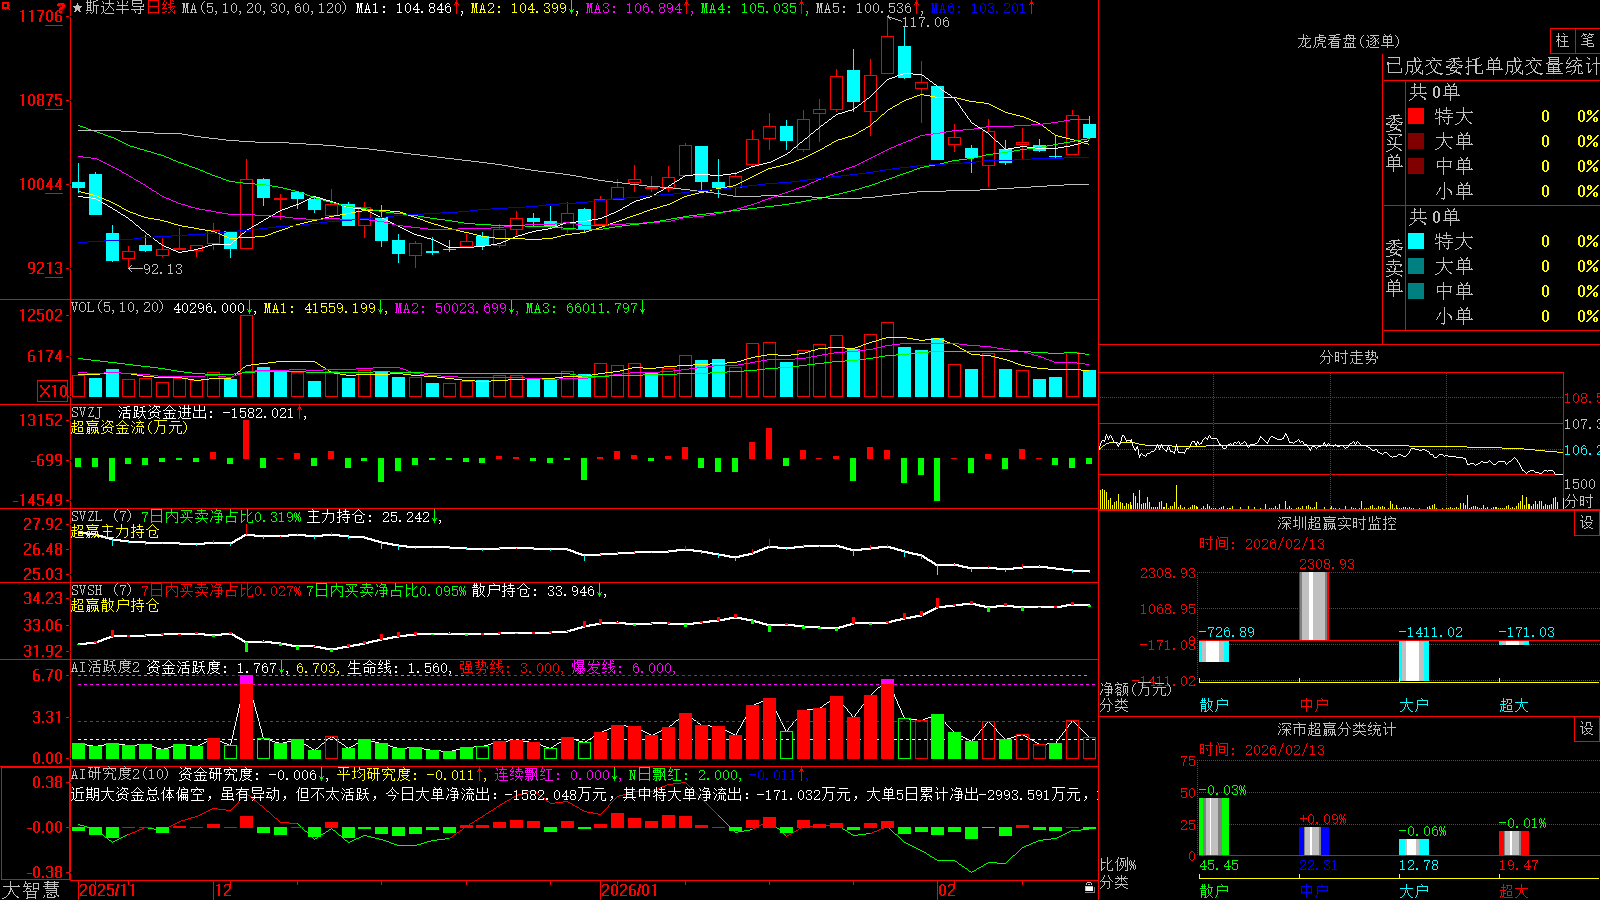Click the 时间: 2026/02/13 in realtime monitor
Screen dimensions: 1600x900
pos(1261,544)
